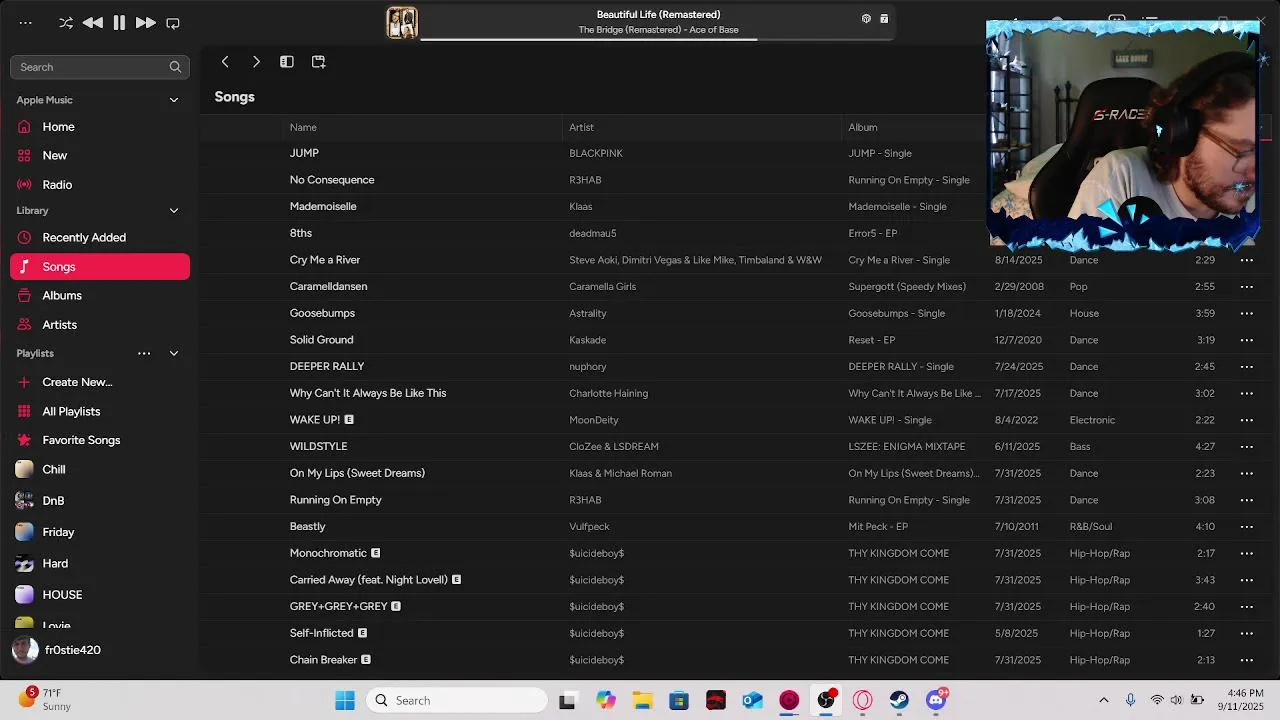Open the Friday playlist
The width and height of the screenshot is (1280, 720).
click(99, 533)
